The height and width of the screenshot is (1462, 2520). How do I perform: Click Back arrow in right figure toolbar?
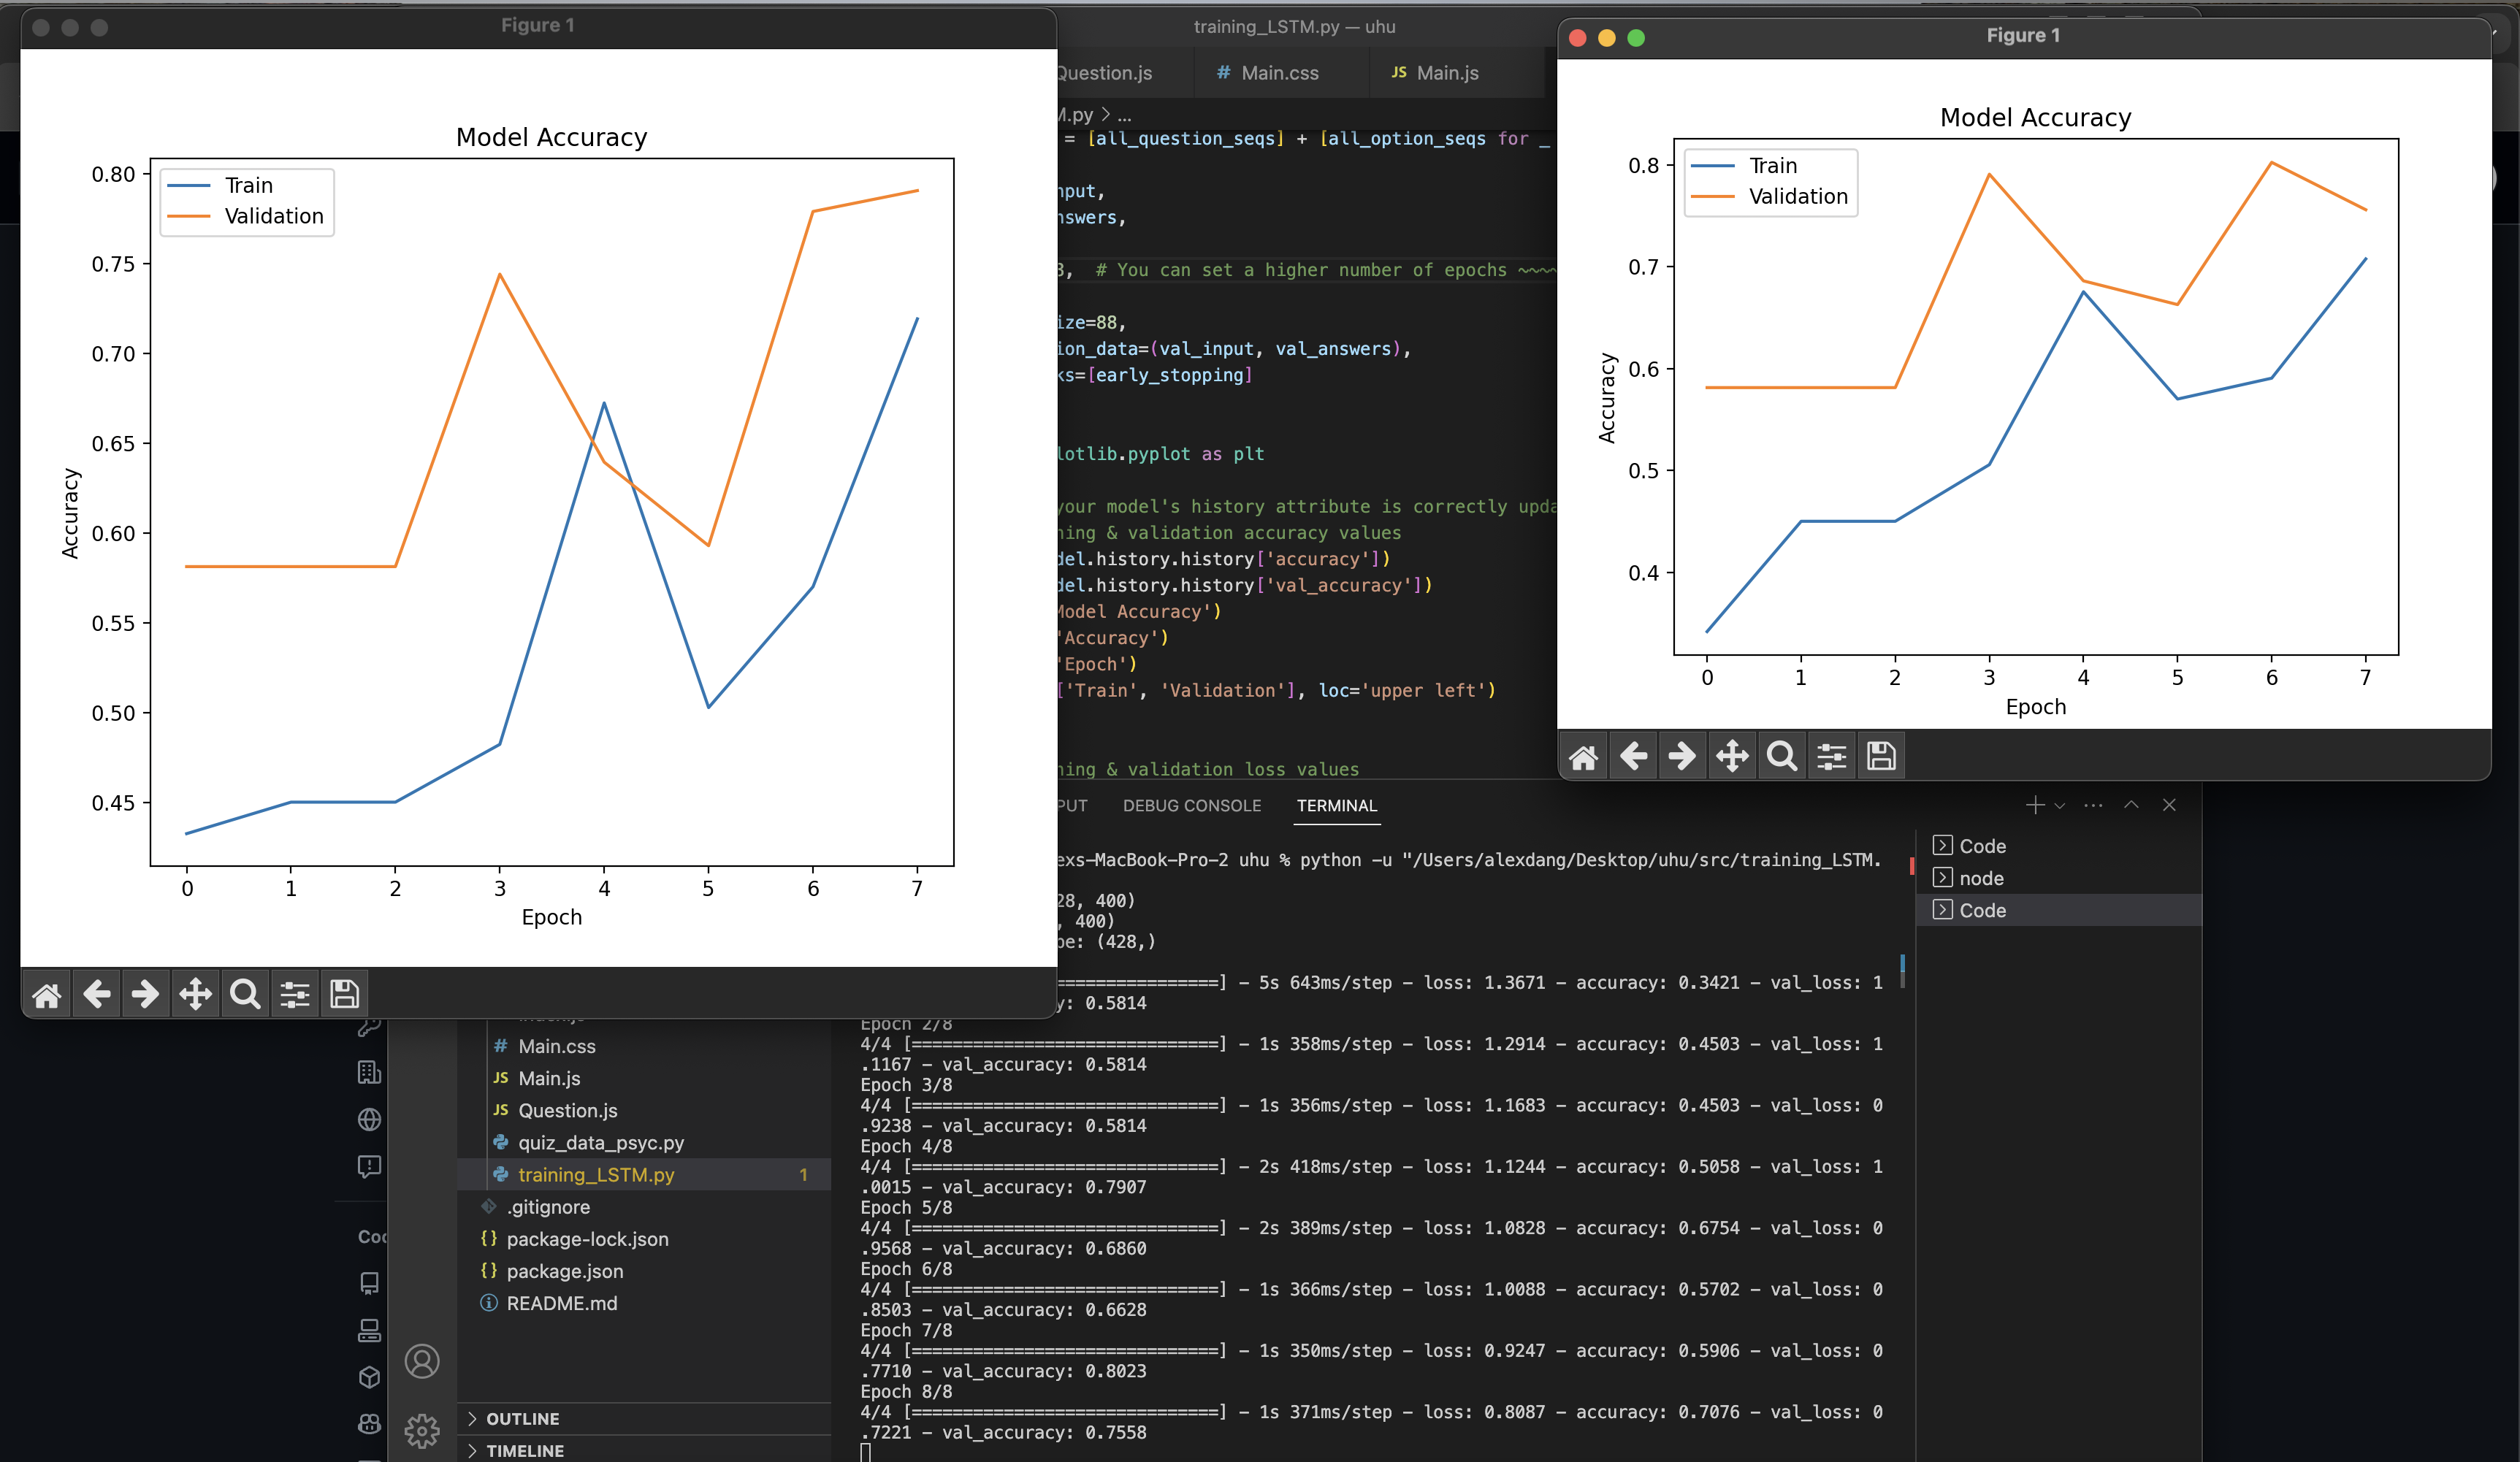tap(1633, 756)
